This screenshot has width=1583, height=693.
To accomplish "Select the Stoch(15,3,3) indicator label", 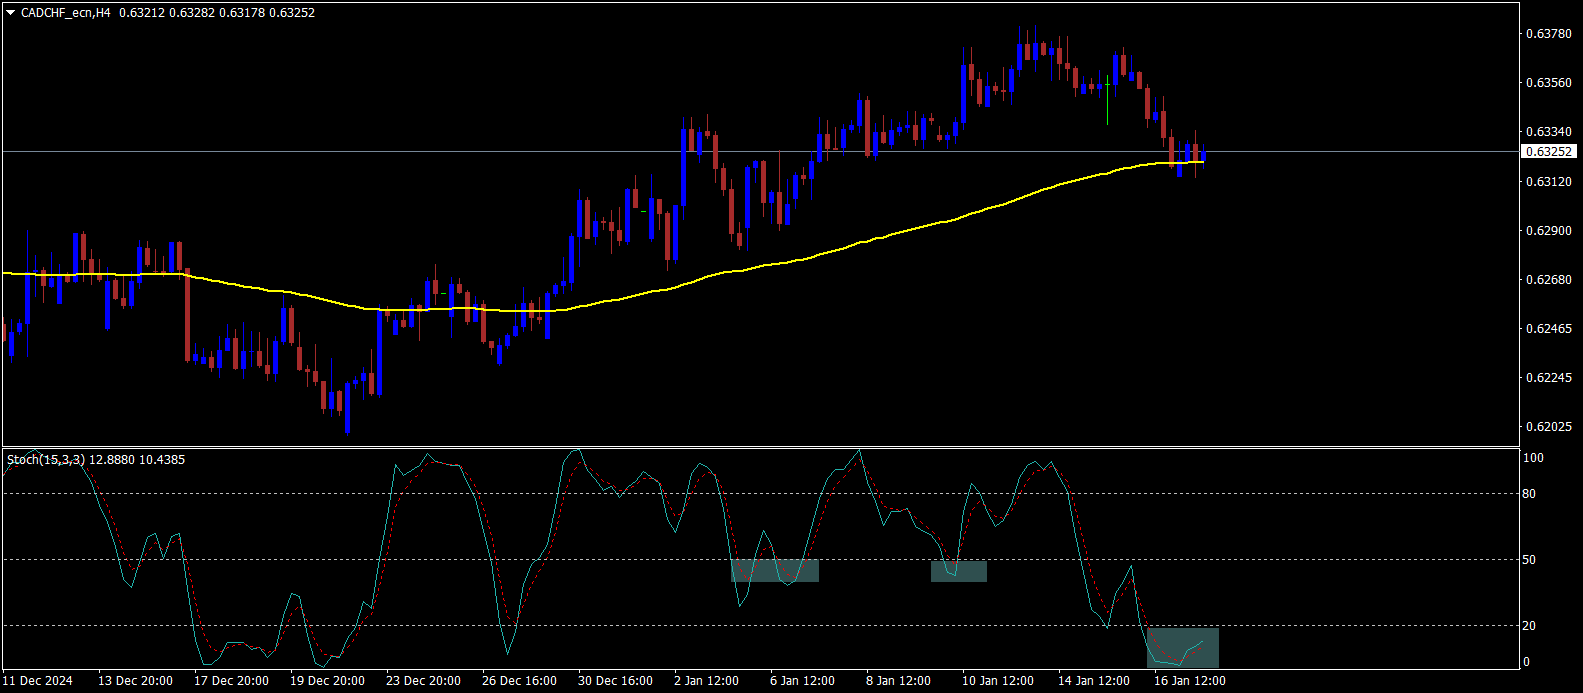I will (46, 460).
